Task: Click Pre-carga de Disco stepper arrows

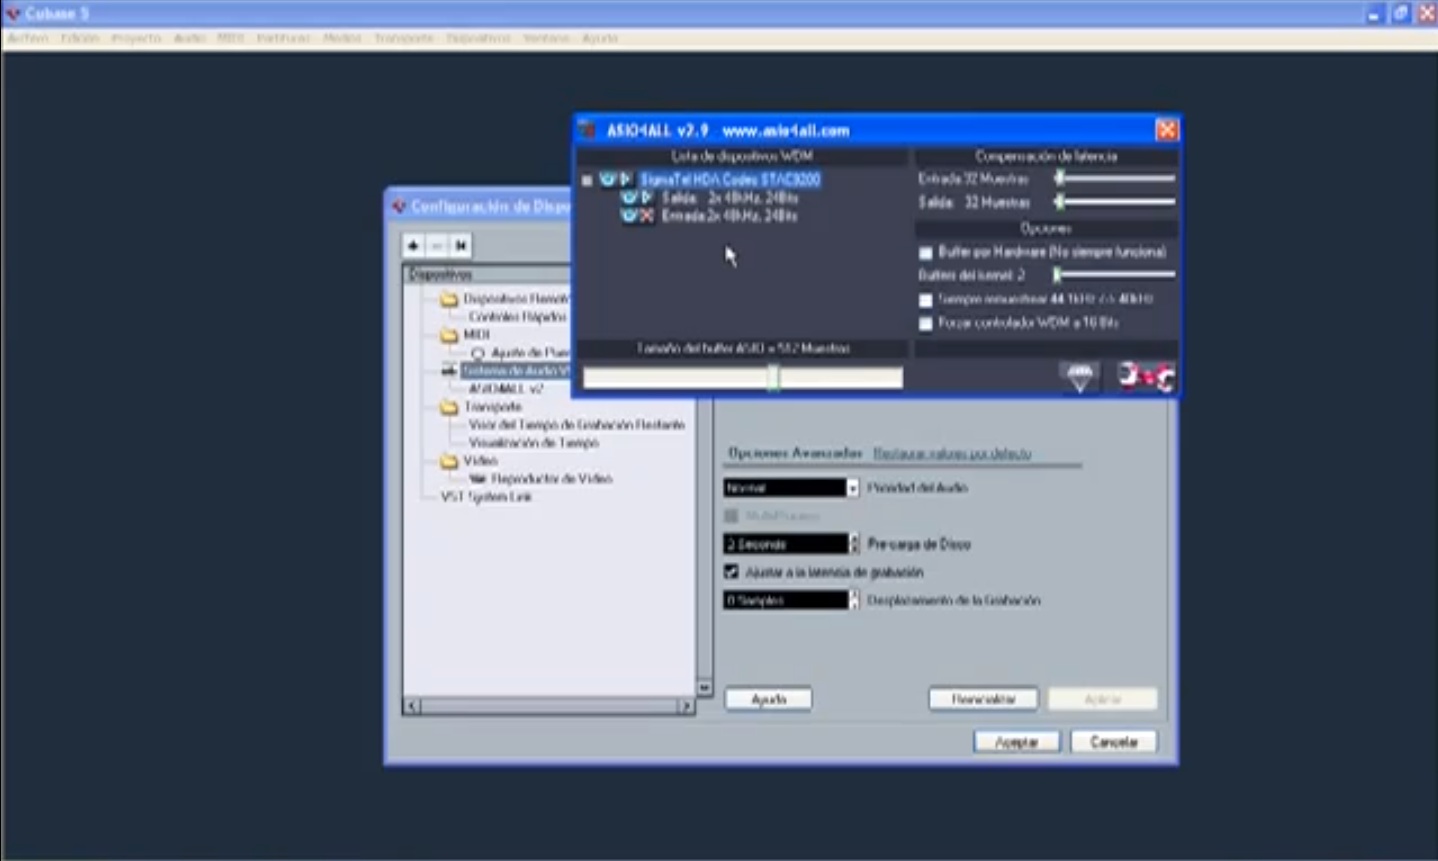Action: [x=854, y=544]
